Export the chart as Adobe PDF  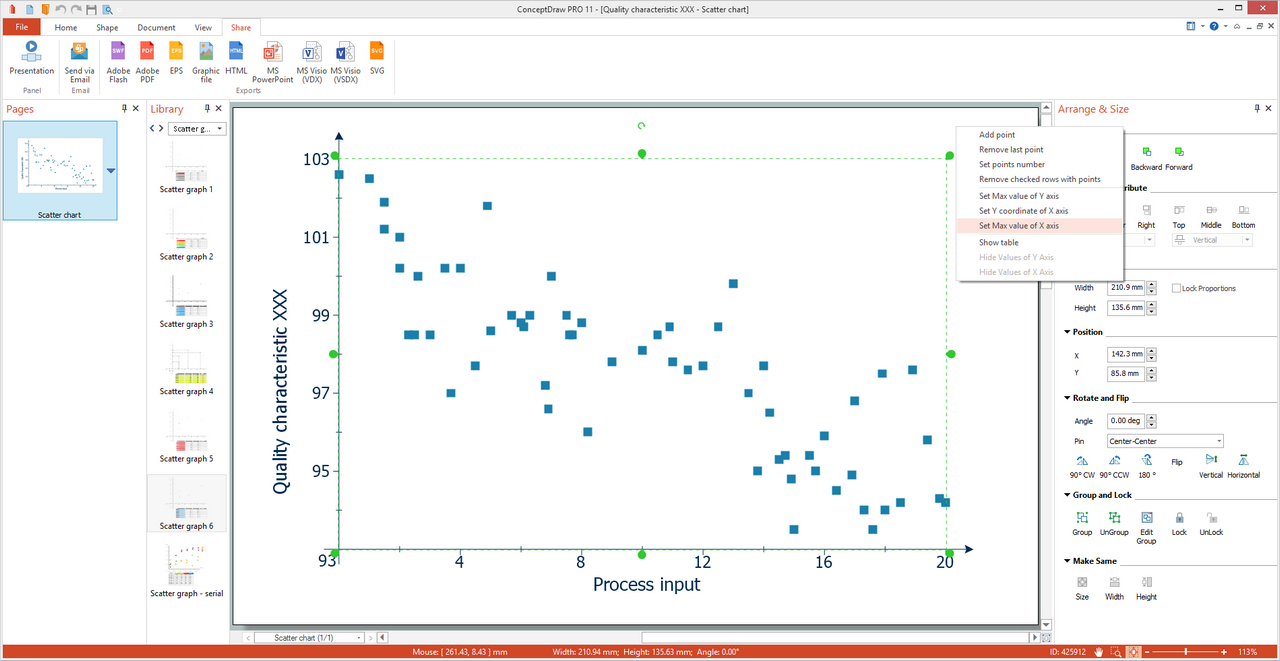(147, 60)
